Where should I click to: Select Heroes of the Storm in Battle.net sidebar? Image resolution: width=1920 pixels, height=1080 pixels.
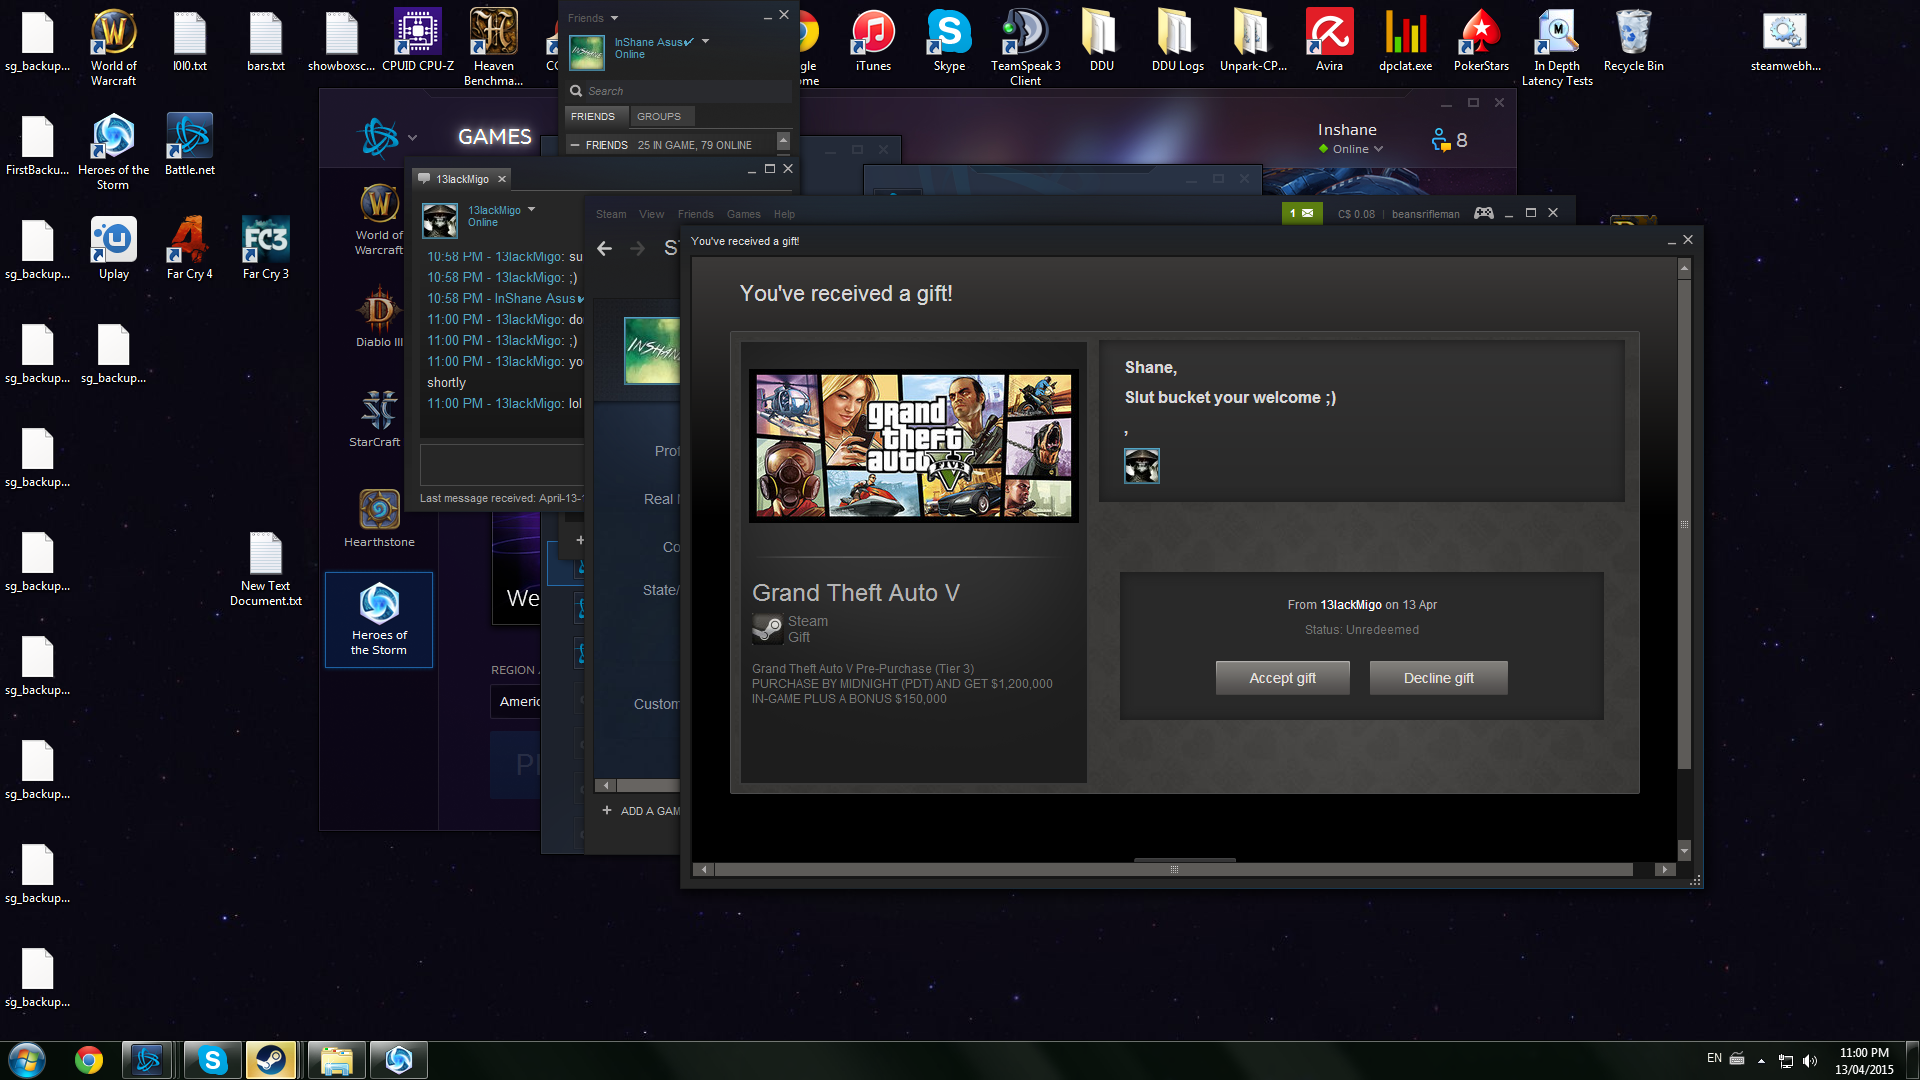tap(379, 620)
